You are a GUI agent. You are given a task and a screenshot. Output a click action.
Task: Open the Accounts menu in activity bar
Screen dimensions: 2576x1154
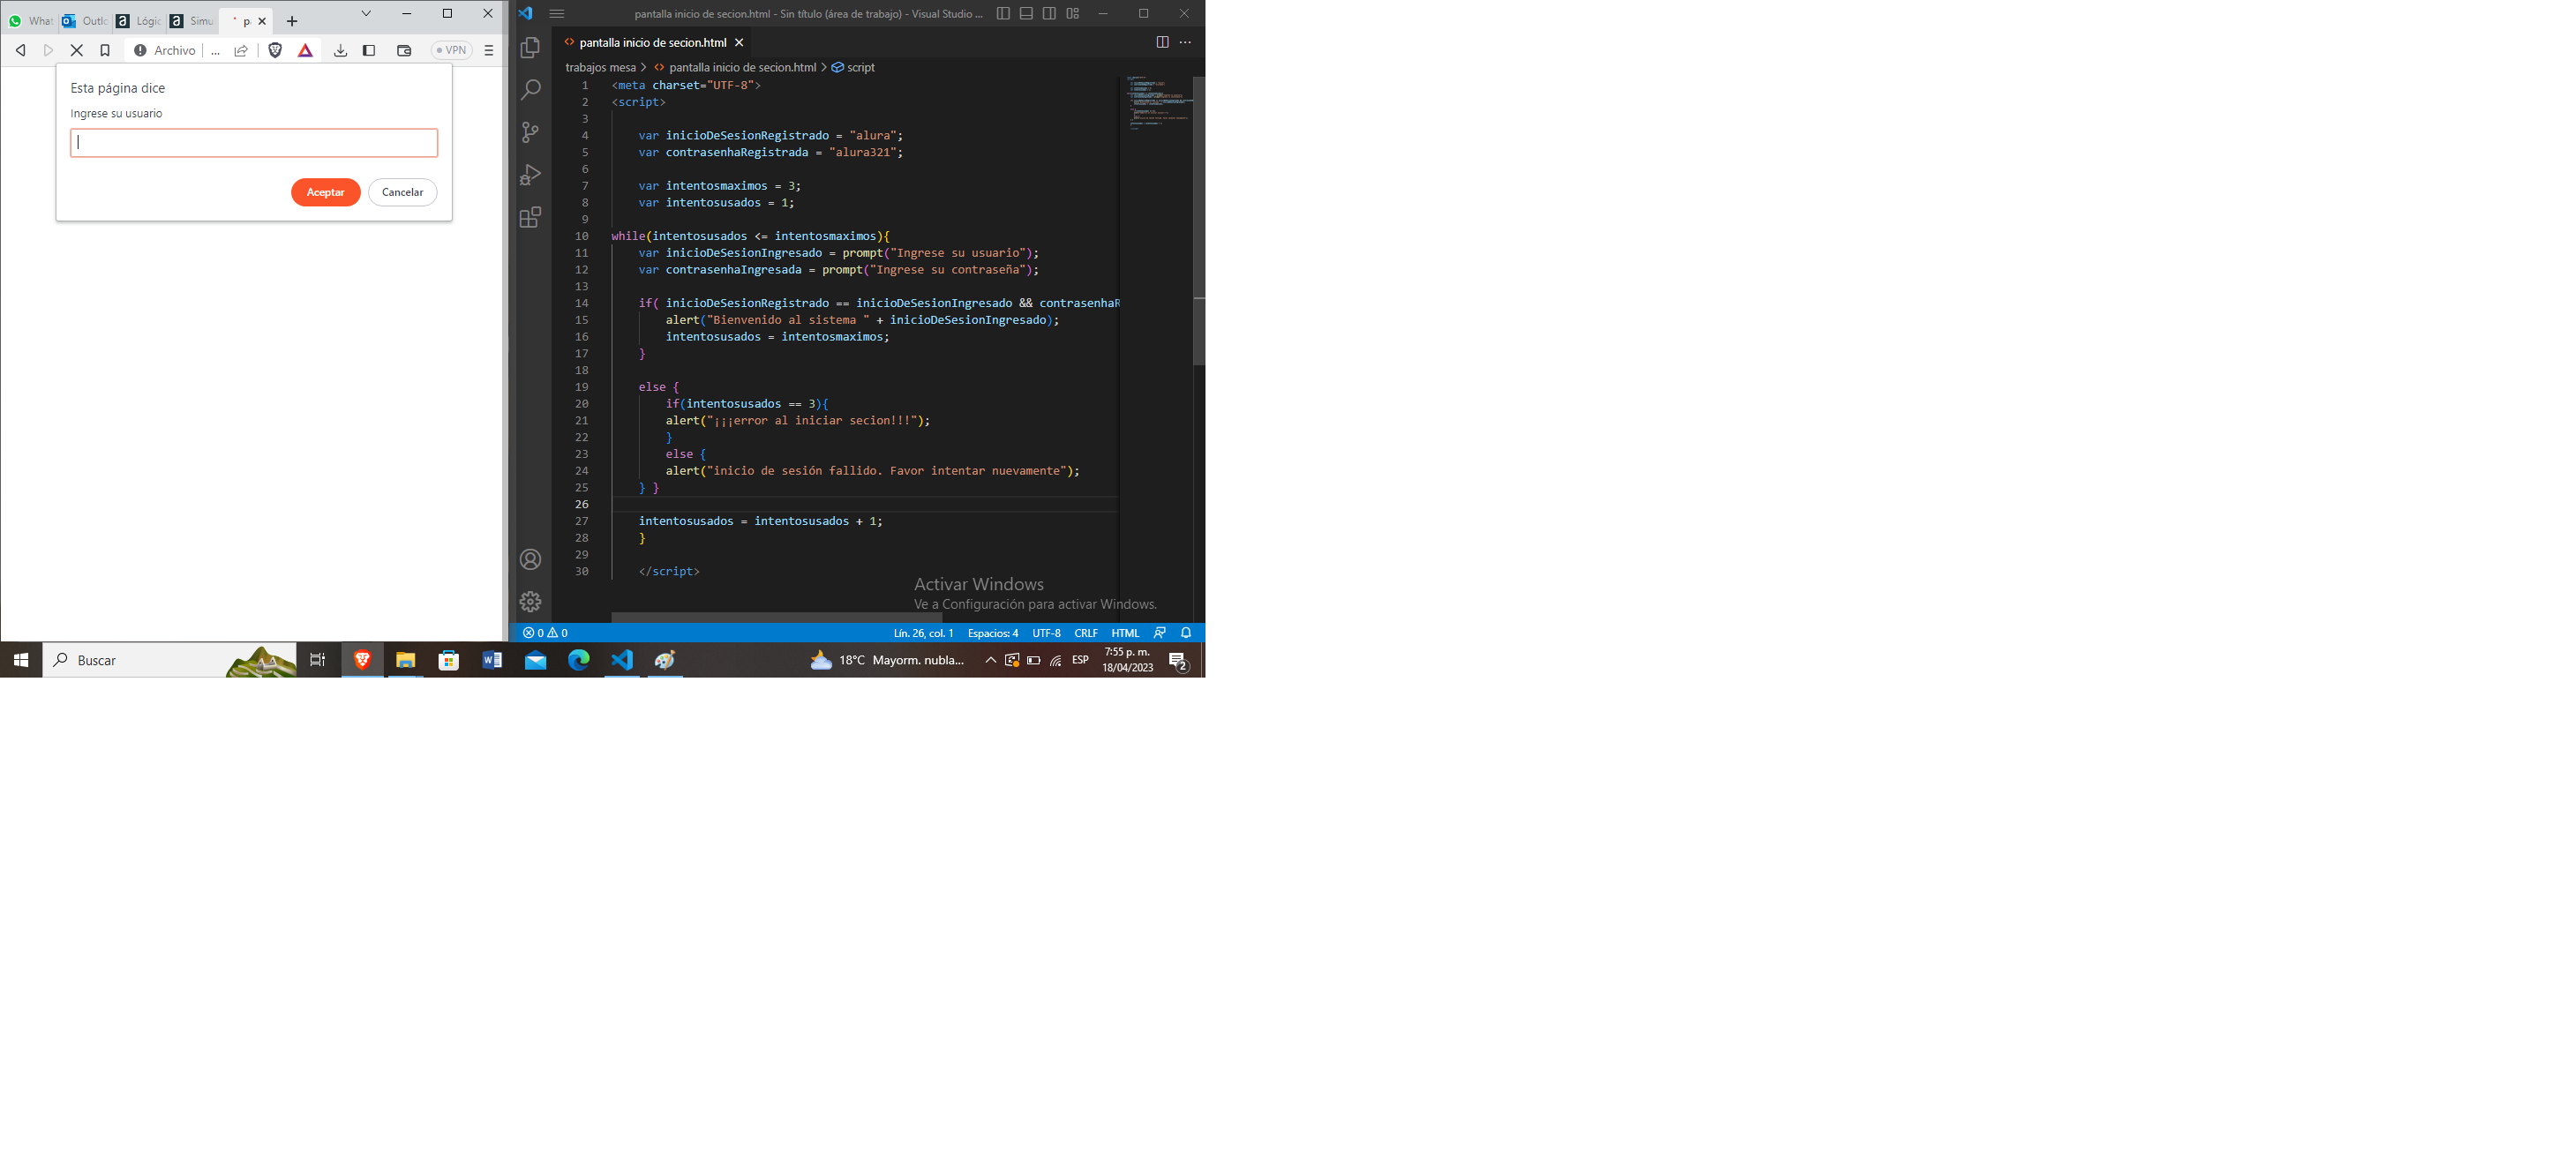click(x=530, y=559)
